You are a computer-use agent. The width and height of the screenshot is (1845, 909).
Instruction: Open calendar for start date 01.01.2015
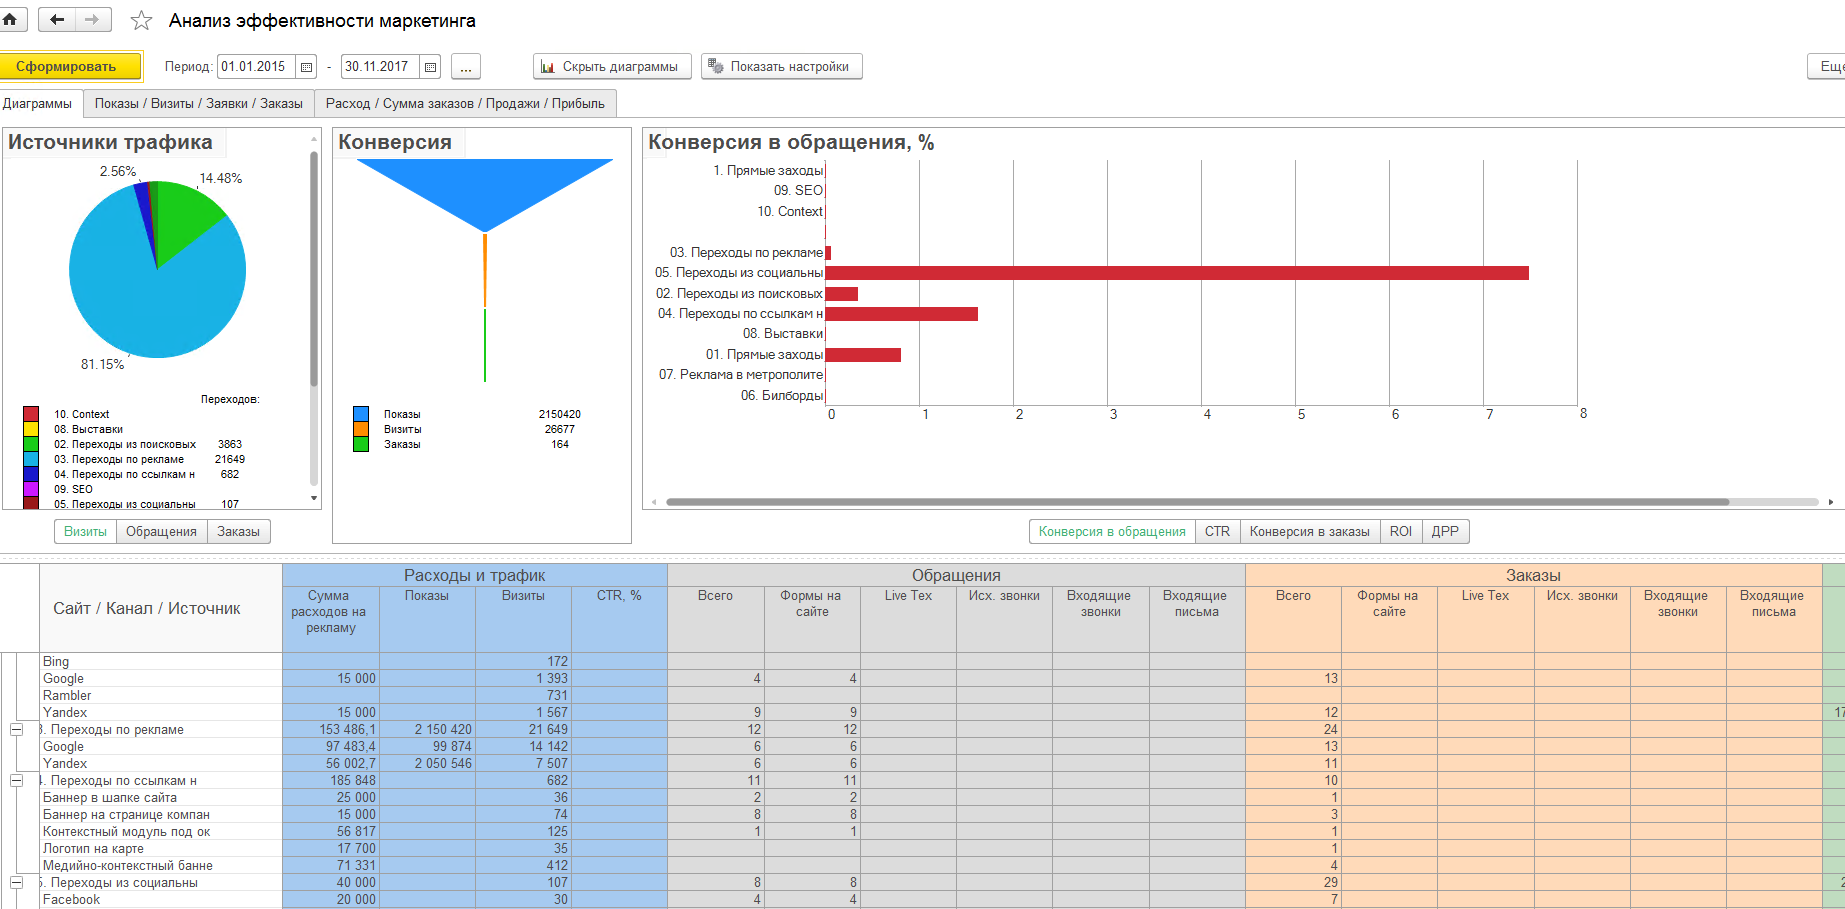click(307, 67)
